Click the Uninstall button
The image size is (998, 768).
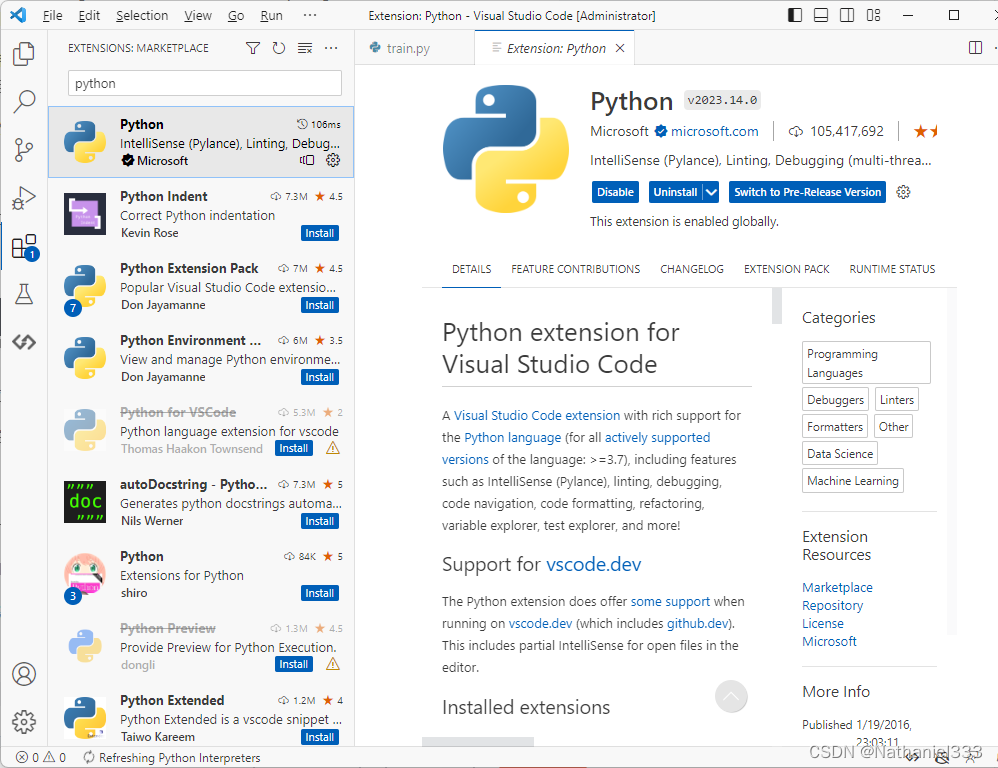coord(675,192)
